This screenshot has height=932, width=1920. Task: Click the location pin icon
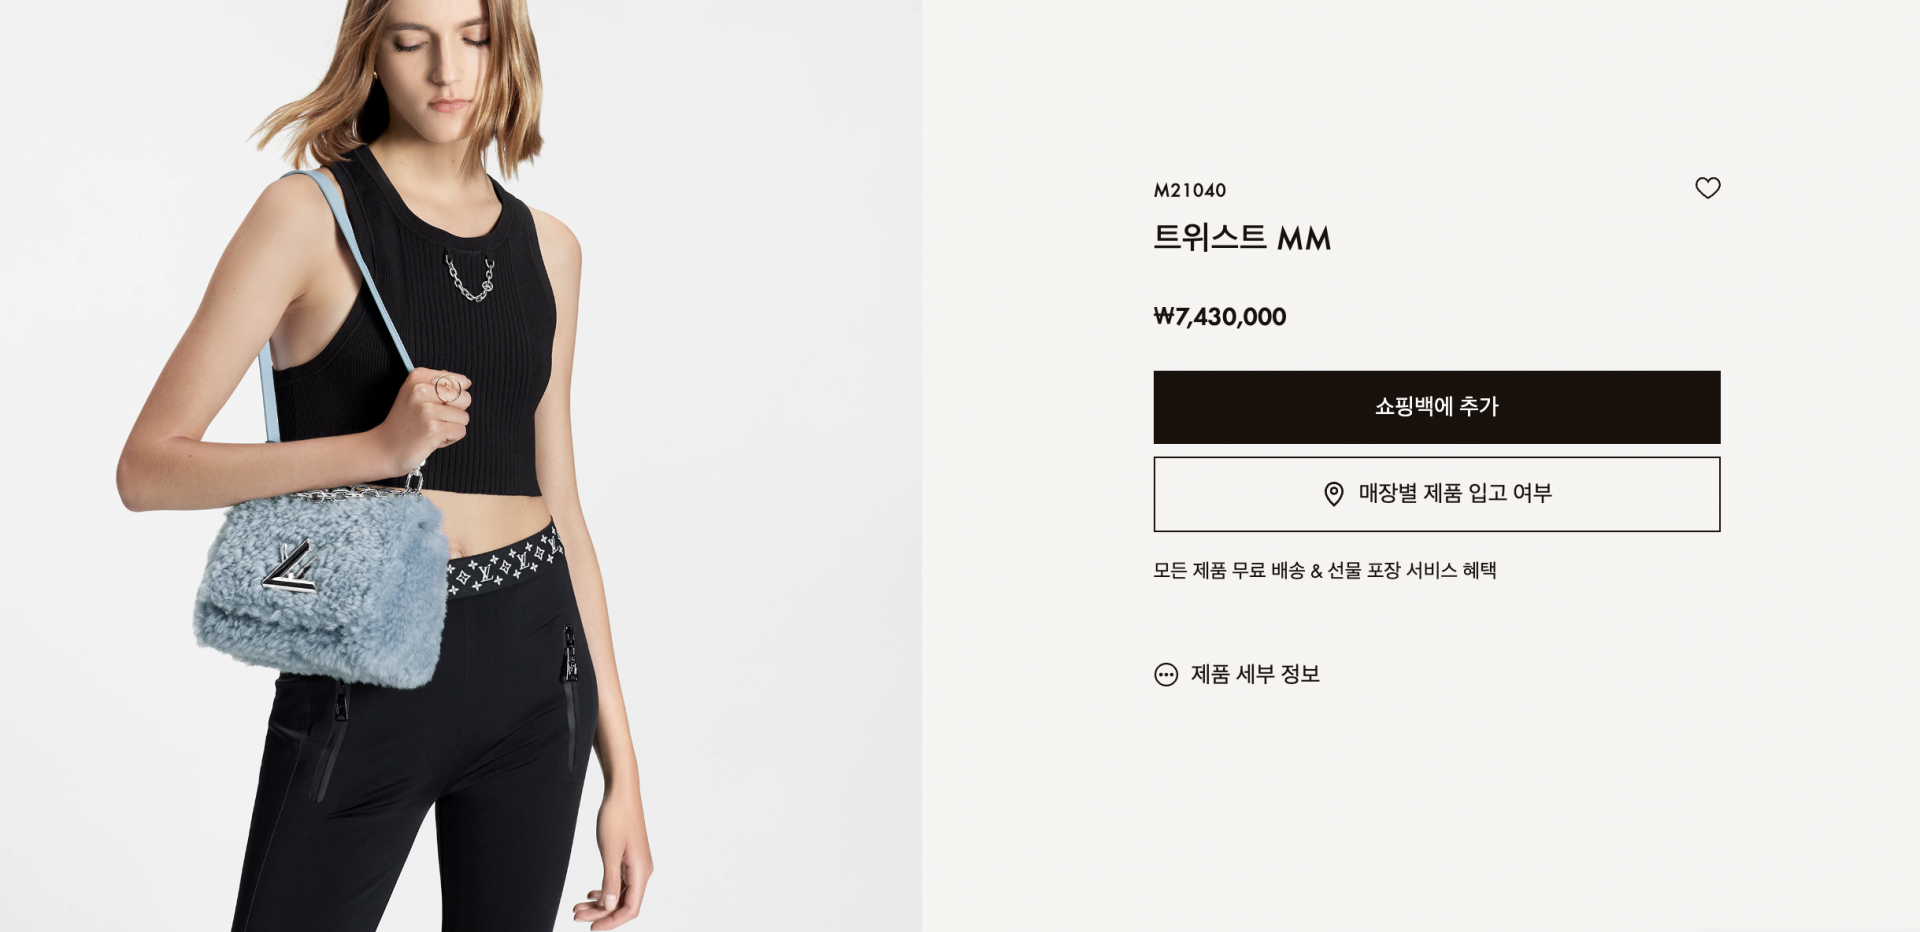[1333, 494]
